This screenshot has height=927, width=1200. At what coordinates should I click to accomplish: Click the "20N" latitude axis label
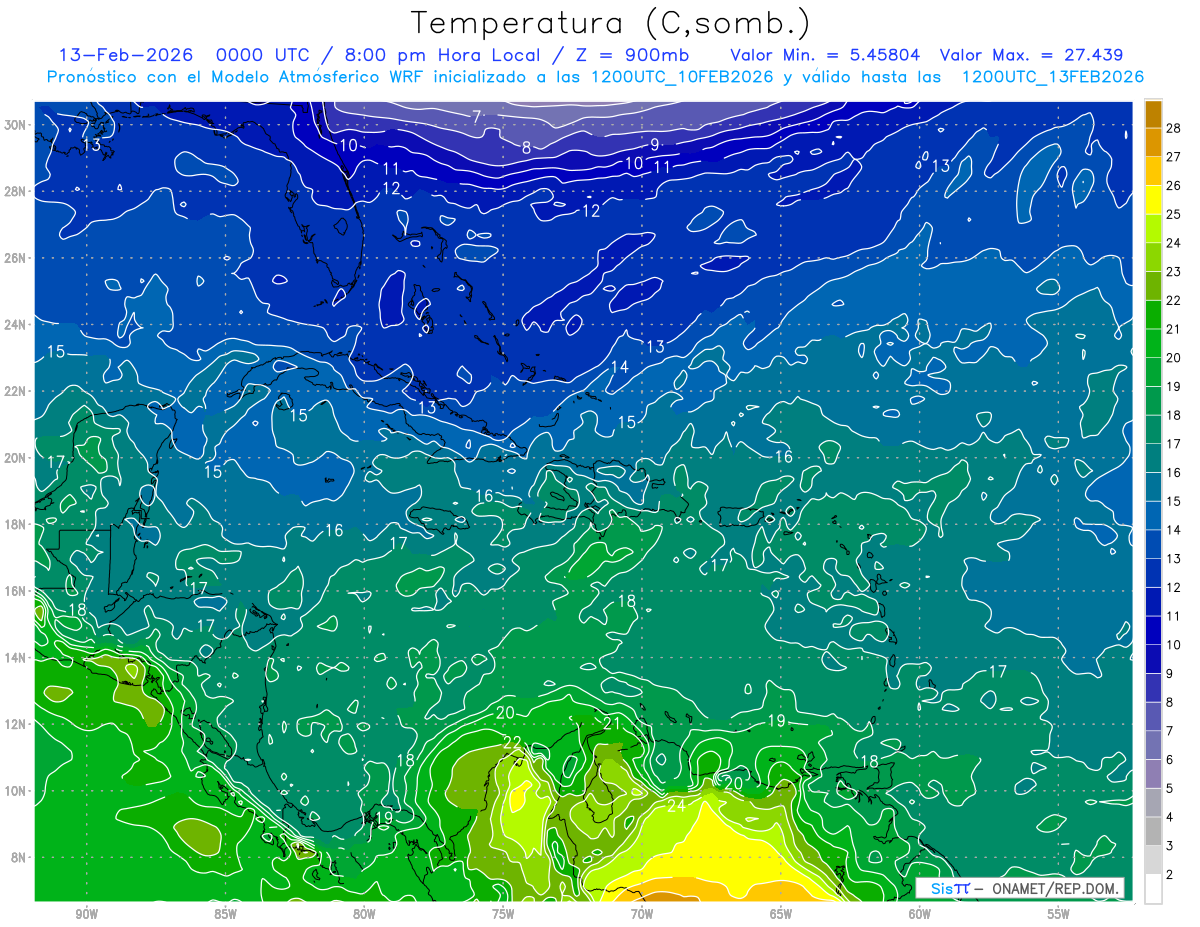point(15,458)
